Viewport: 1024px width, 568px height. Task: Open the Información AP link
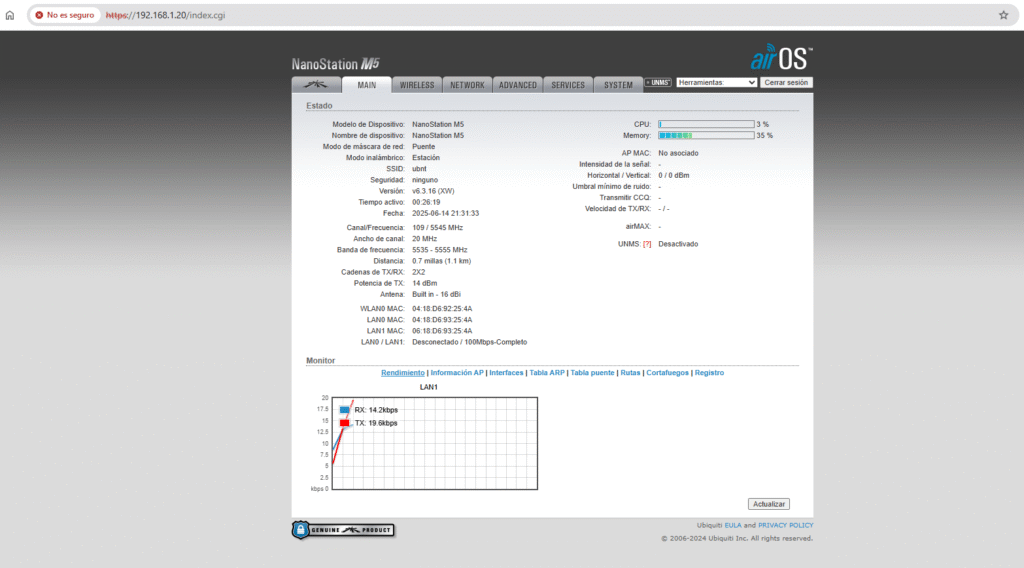(456, 373)
